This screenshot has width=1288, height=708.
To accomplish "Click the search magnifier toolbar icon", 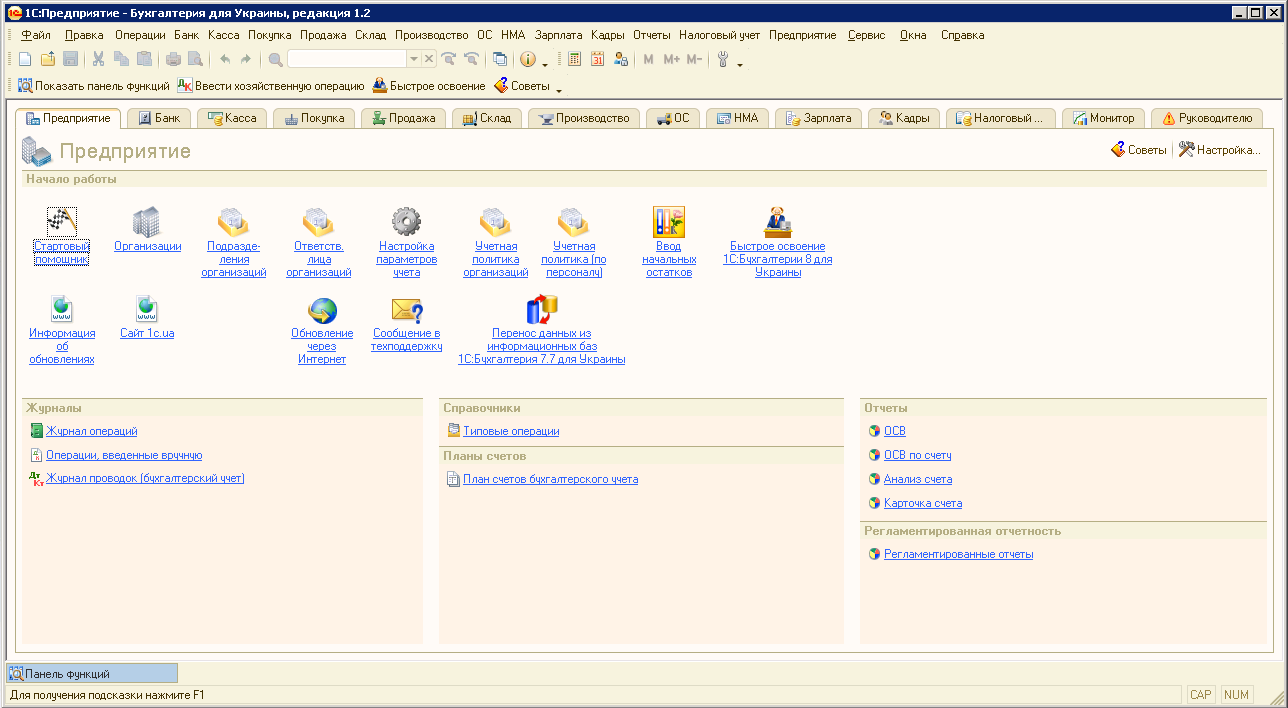I will [275, 59].
